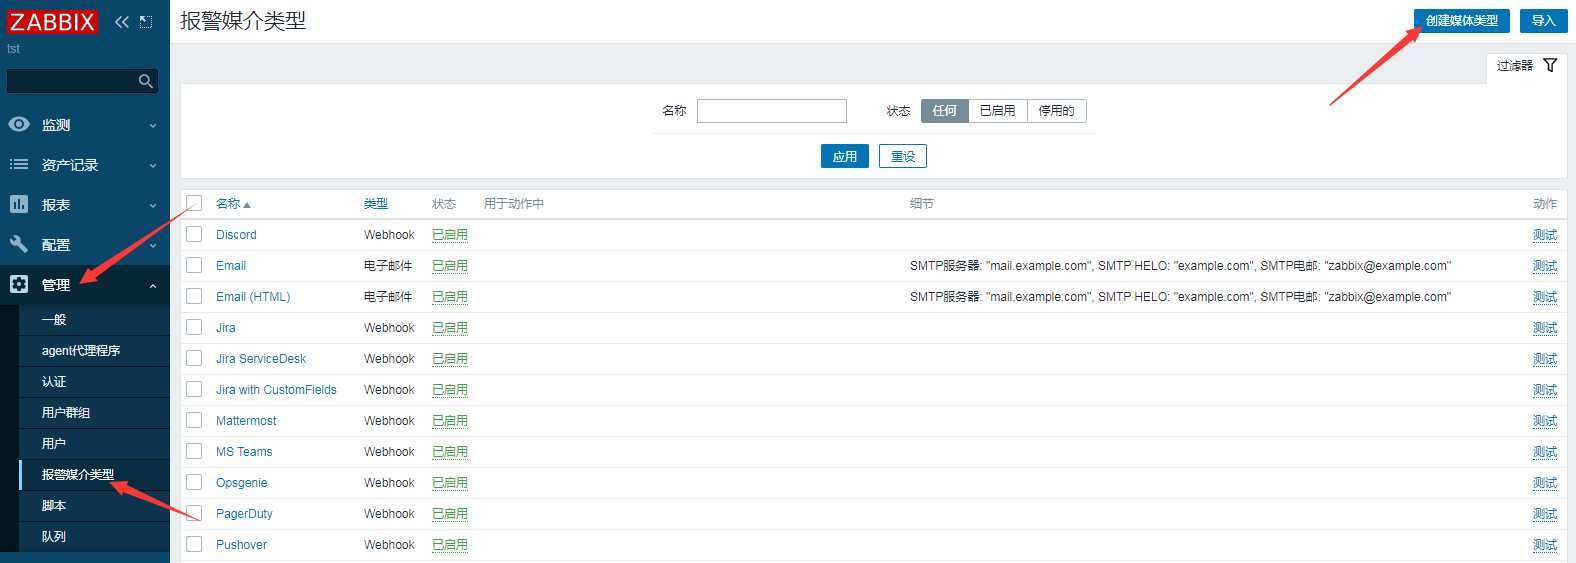Click the 资产记录 list icon

point(19,164)
